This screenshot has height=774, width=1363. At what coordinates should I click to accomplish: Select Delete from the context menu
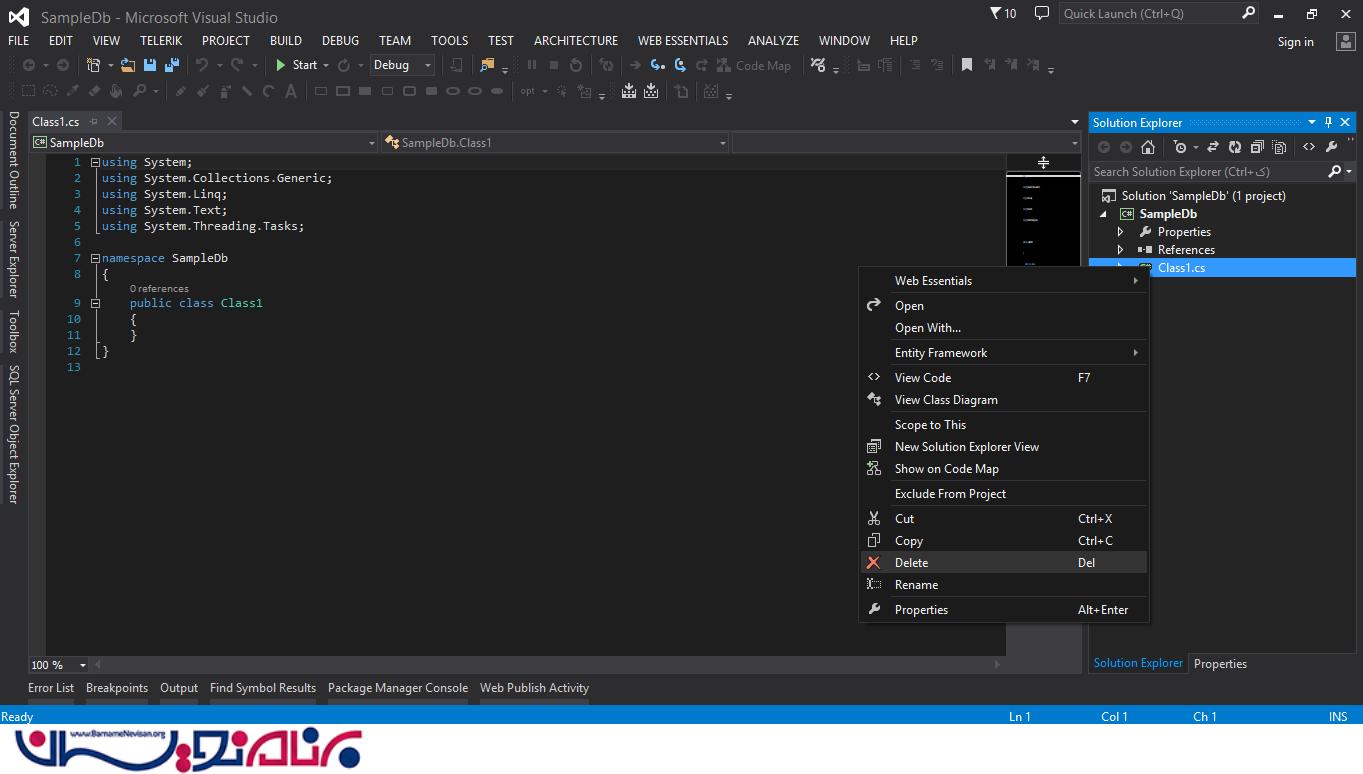[911, 563]
